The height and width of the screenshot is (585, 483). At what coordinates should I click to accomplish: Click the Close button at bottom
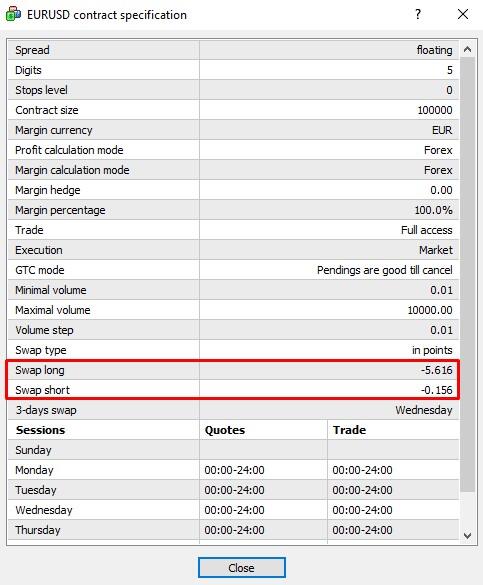[x=242, y=568]
